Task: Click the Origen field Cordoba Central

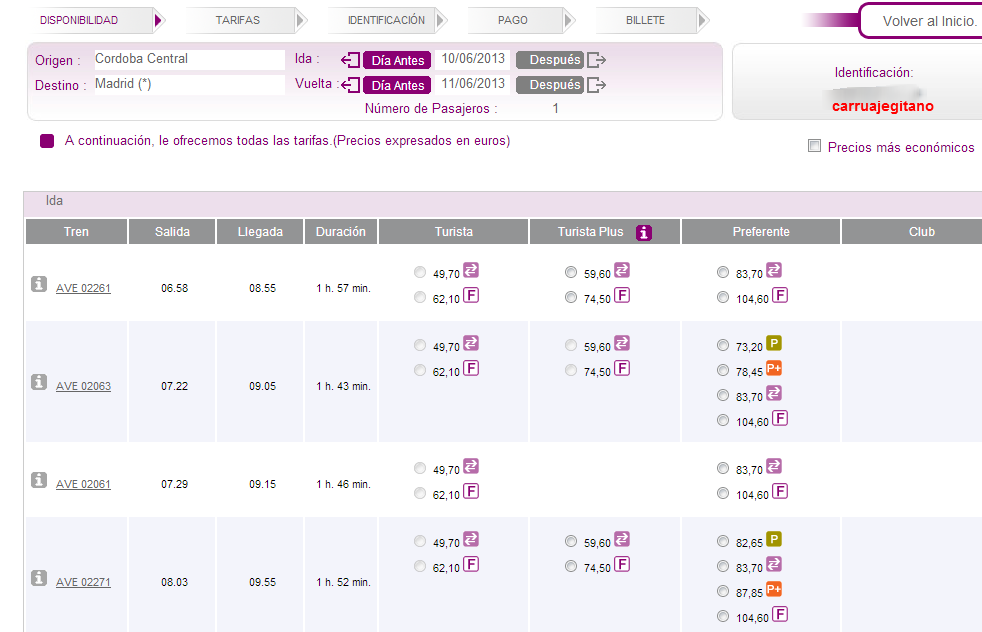Action: pos(190,60)
